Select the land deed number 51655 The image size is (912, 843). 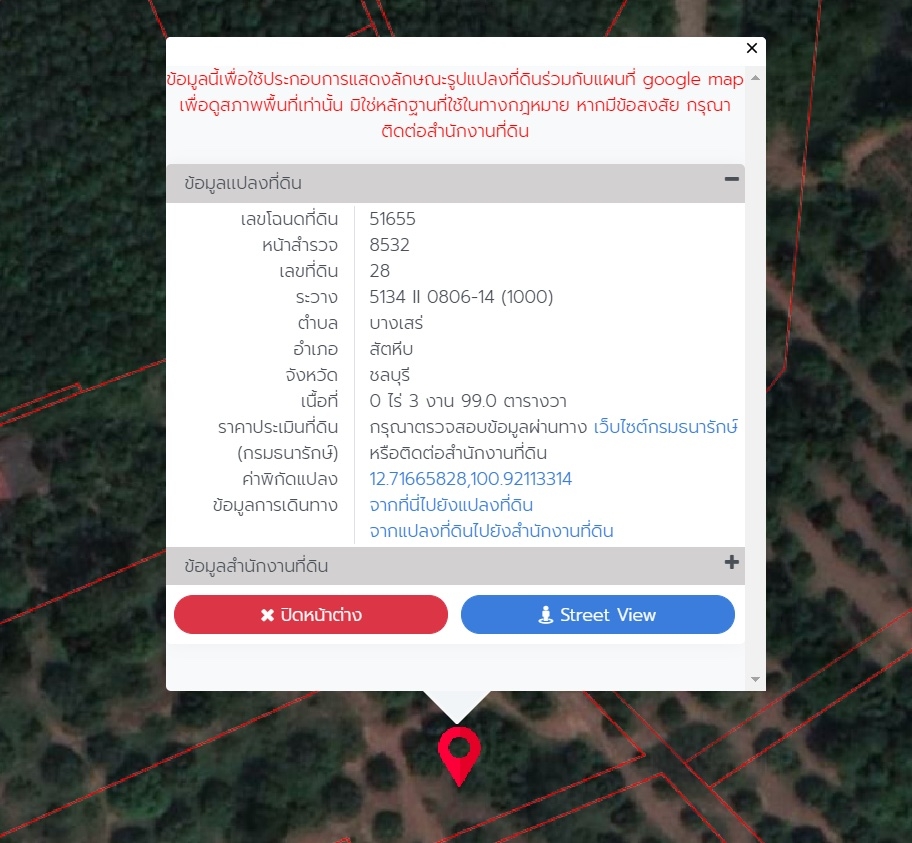(x=393, y=219)
